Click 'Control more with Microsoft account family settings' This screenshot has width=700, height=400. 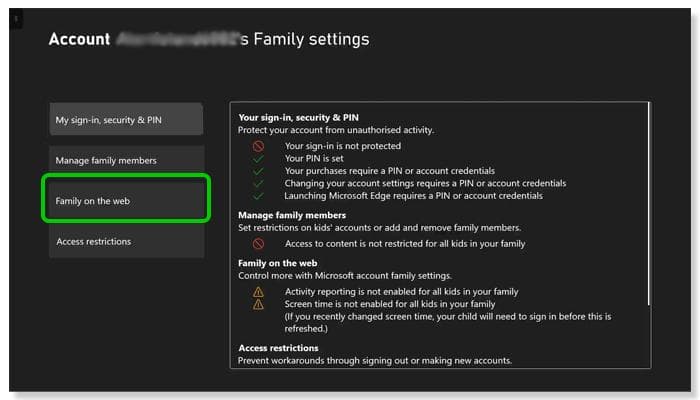pyautogui.click(x=345, y=276)
